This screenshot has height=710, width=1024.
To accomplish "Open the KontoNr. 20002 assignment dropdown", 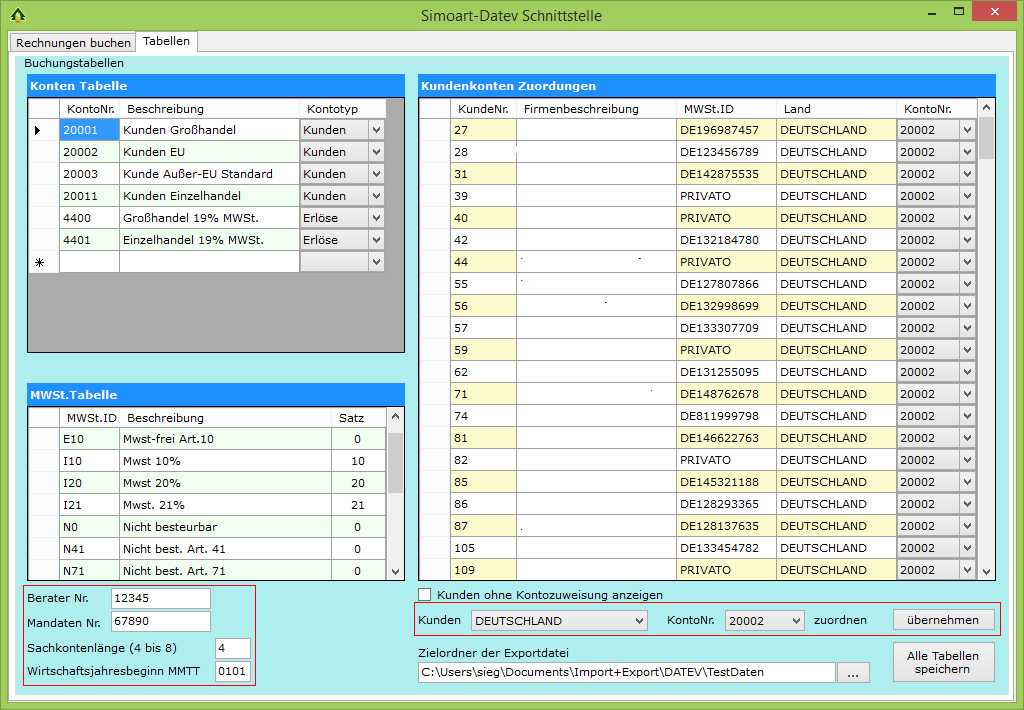I will [796, 621].
